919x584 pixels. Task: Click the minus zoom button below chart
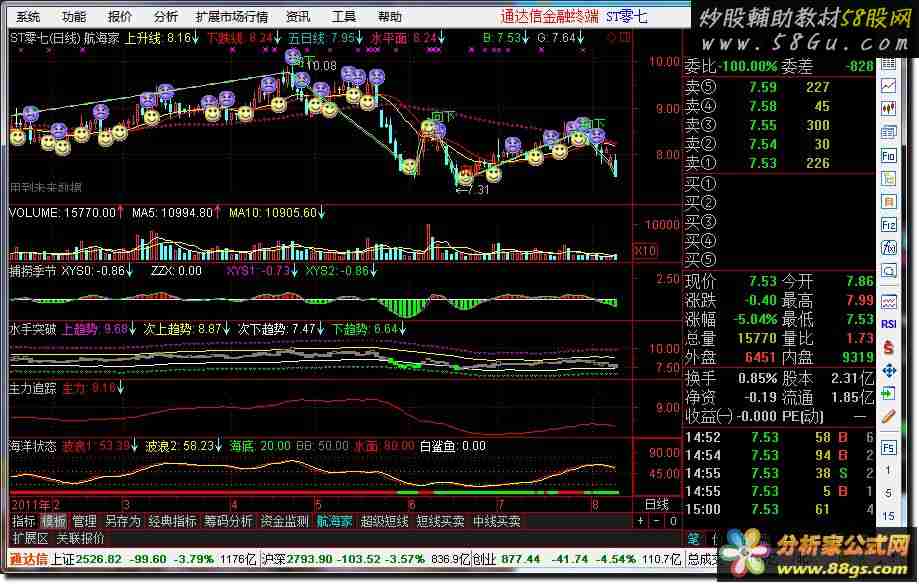point(656,521)
